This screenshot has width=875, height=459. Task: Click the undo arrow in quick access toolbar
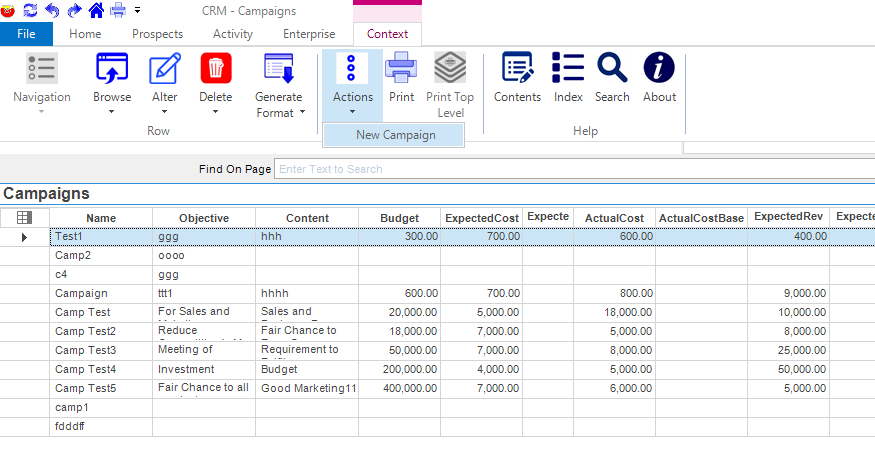[x=52, y=10]
